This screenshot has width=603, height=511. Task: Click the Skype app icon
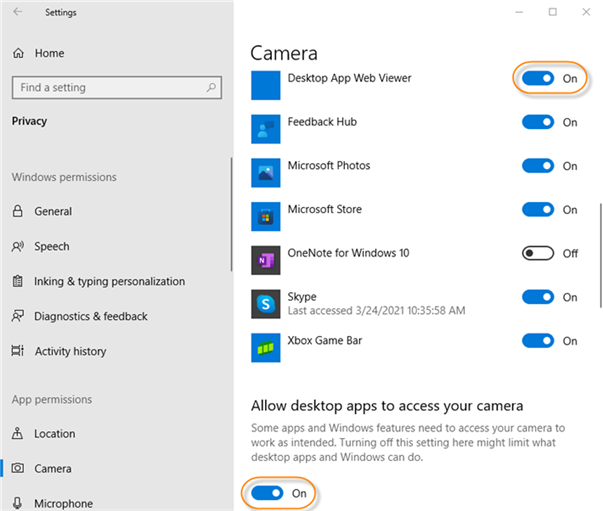click(x=267, y=303)
